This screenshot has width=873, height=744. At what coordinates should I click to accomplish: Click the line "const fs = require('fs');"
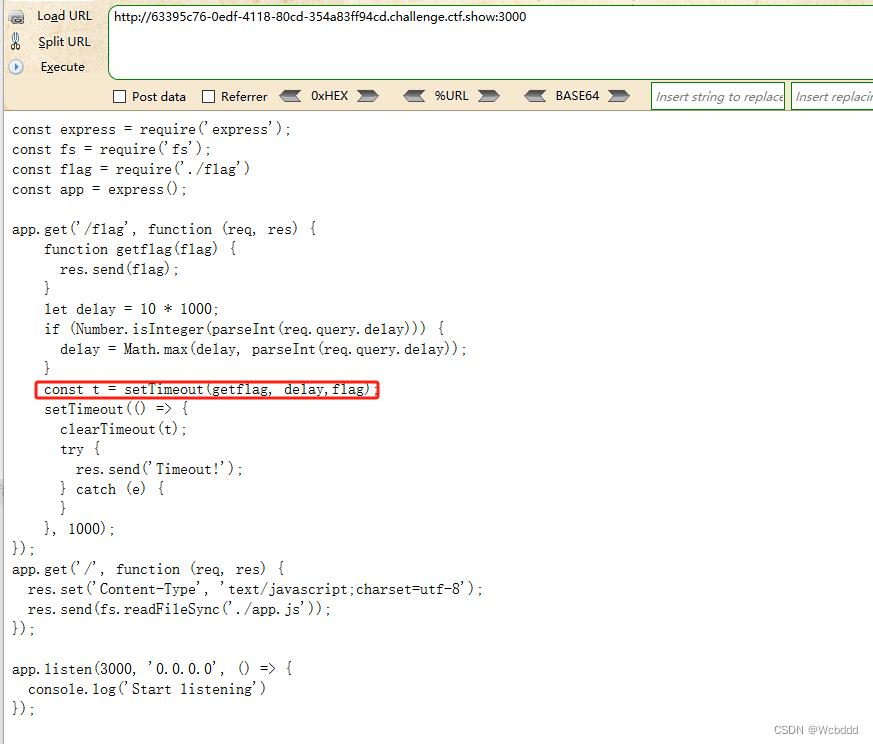coord(111,149)
